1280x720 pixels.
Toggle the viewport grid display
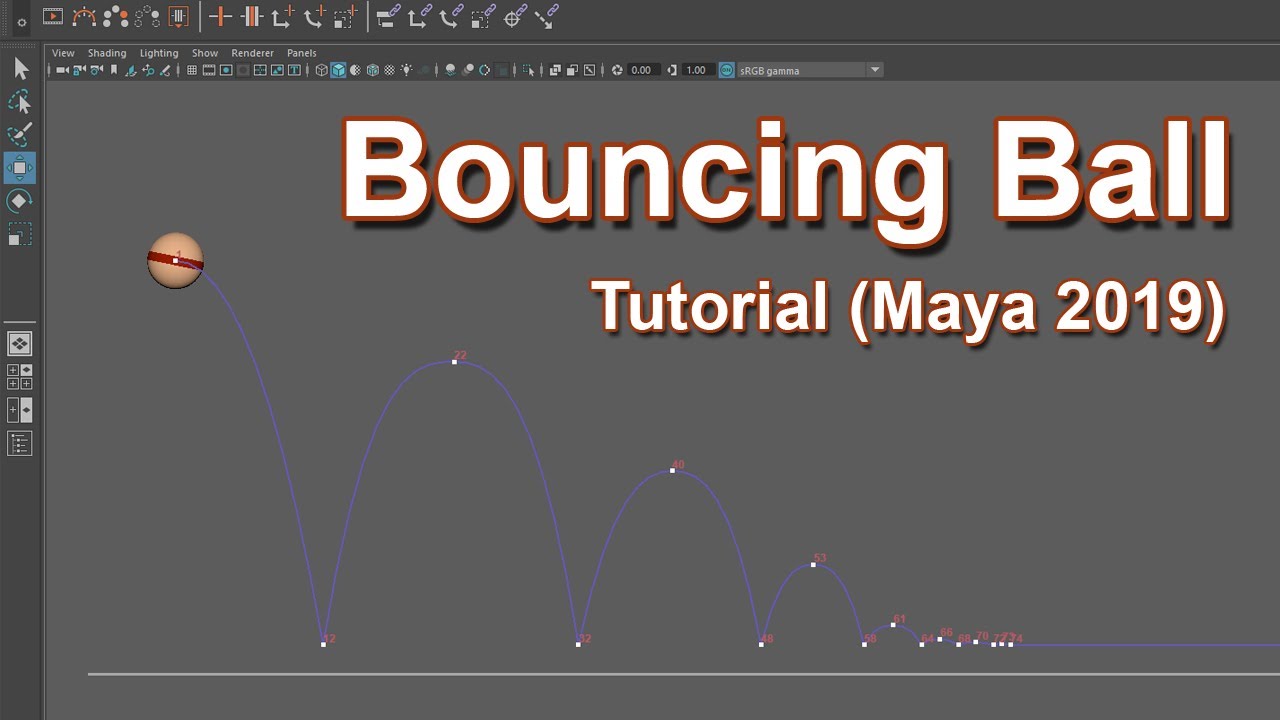click(192, 70)
